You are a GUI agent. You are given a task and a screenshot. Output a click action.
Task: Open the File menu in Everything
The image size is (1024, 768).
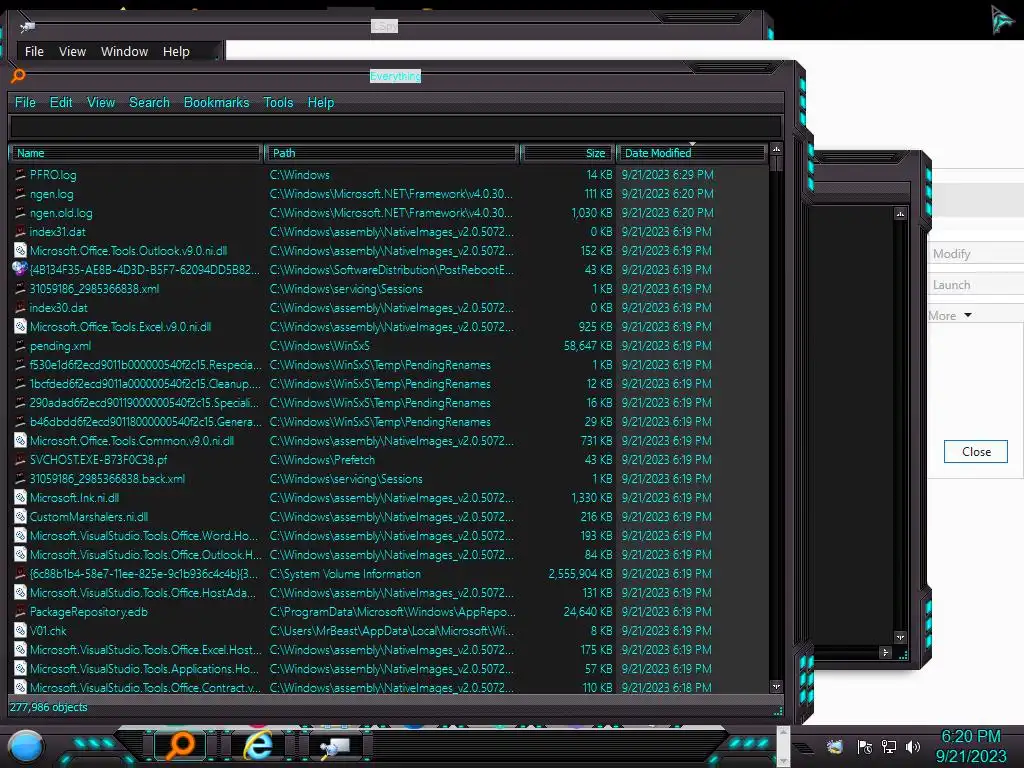25,103
